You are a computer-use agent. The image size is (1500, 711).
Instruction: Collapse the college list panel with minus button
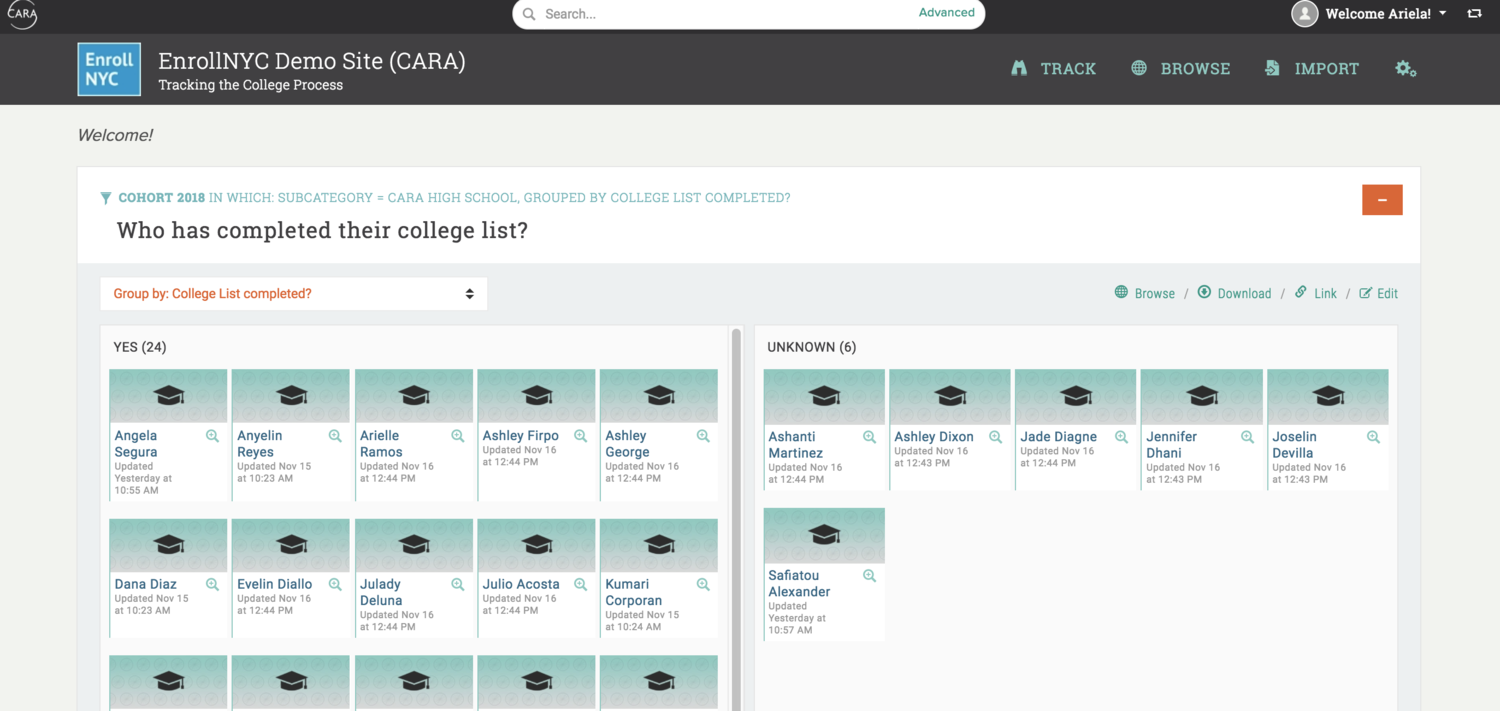pos(1382,200)
